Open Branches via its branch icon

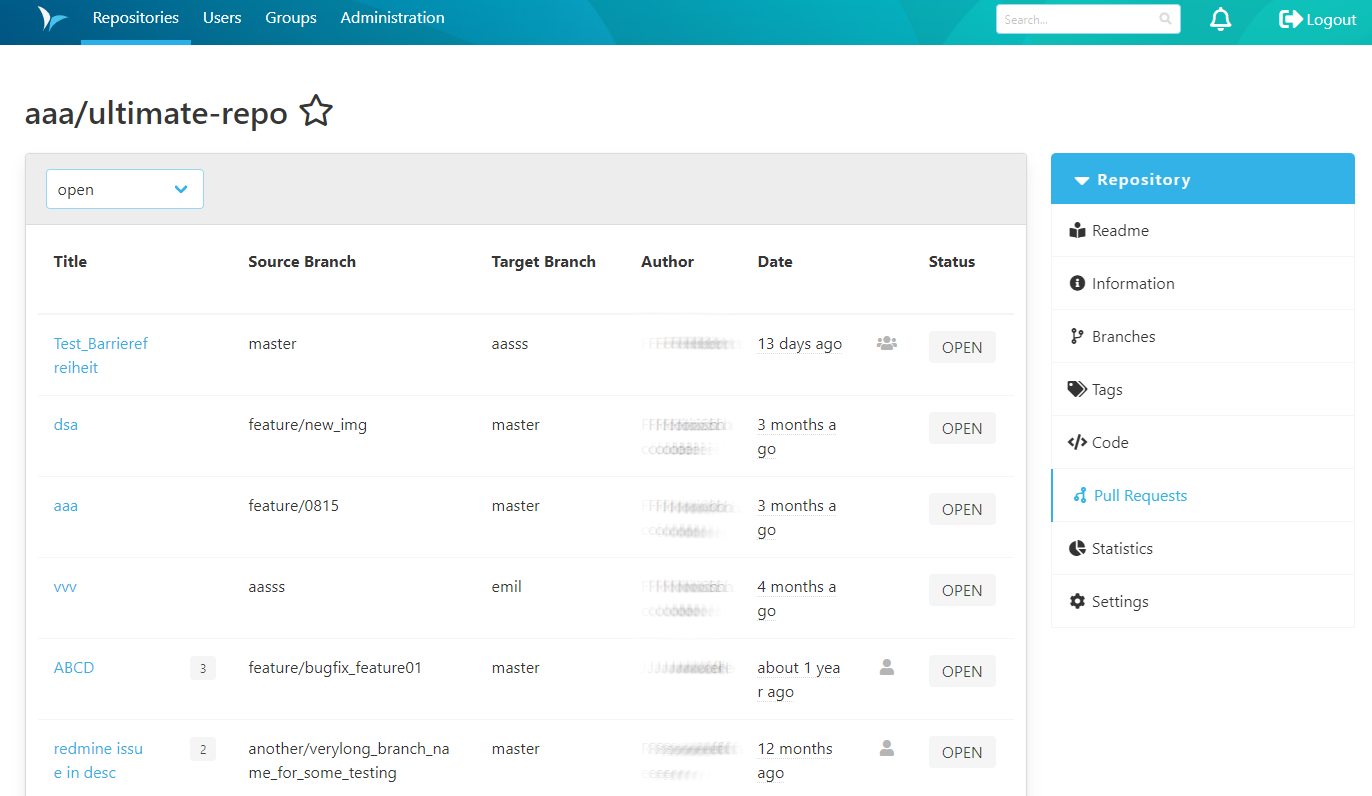point(1077,336)
